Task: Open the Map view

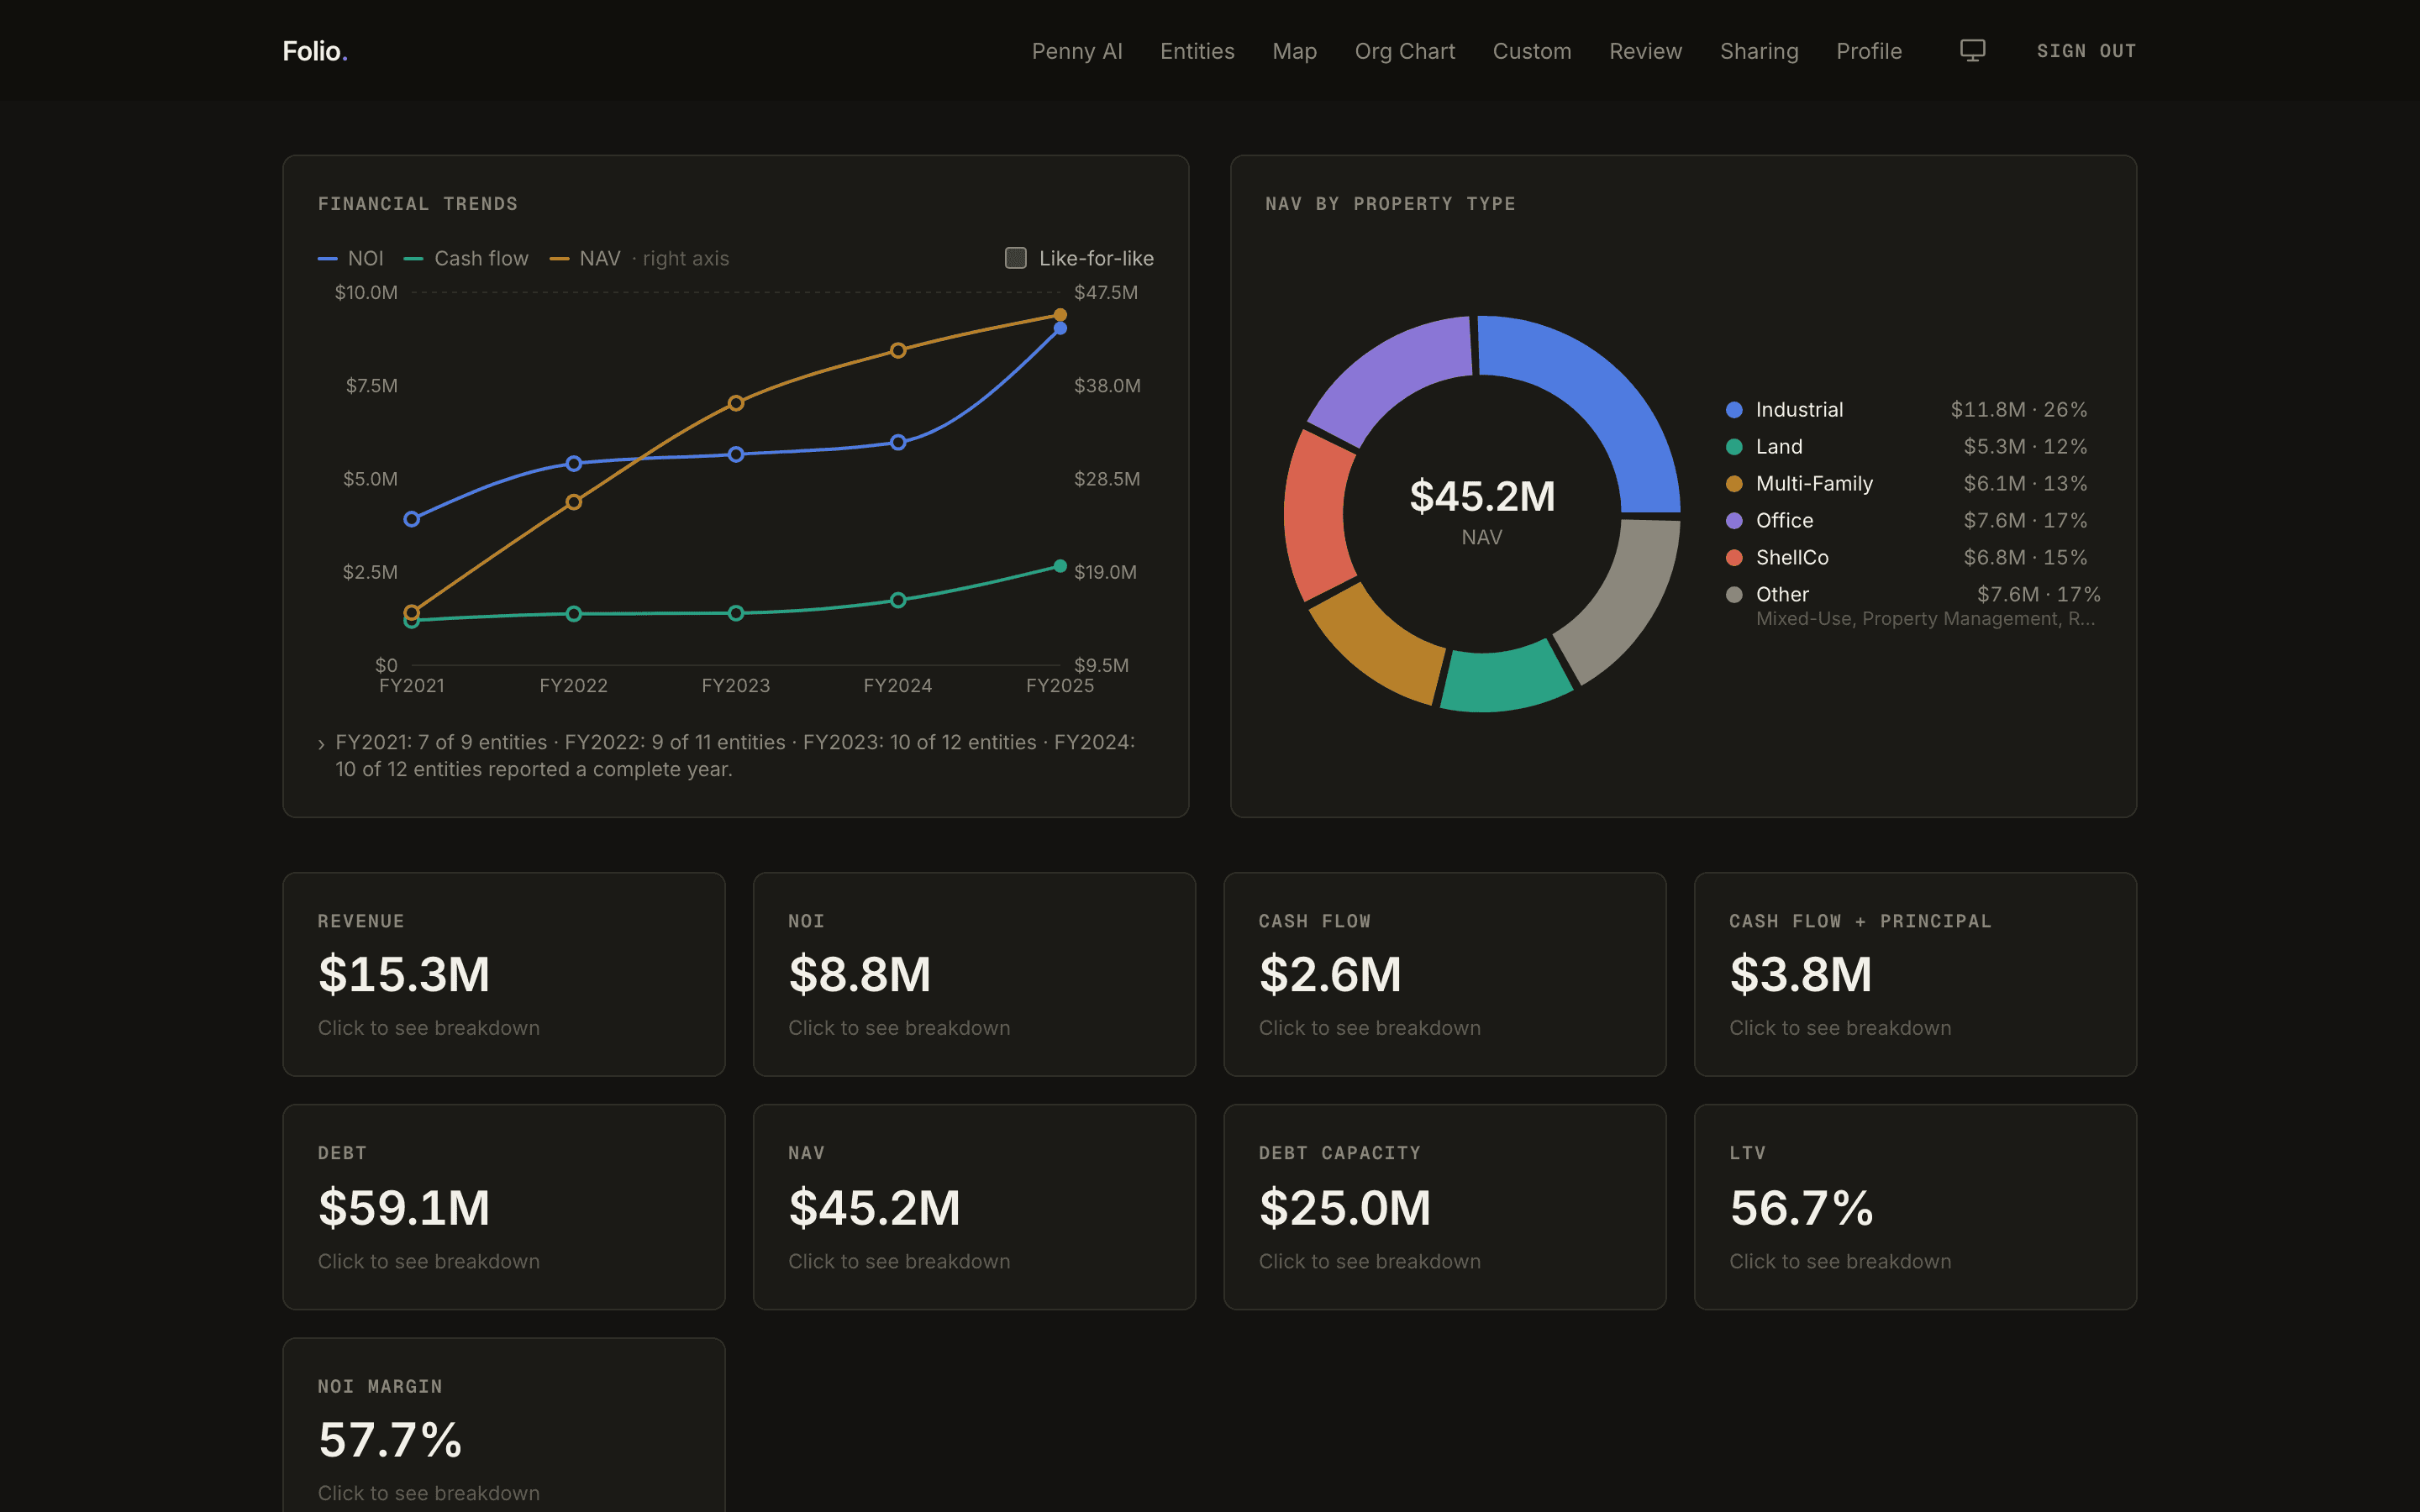Action: 1294,51
